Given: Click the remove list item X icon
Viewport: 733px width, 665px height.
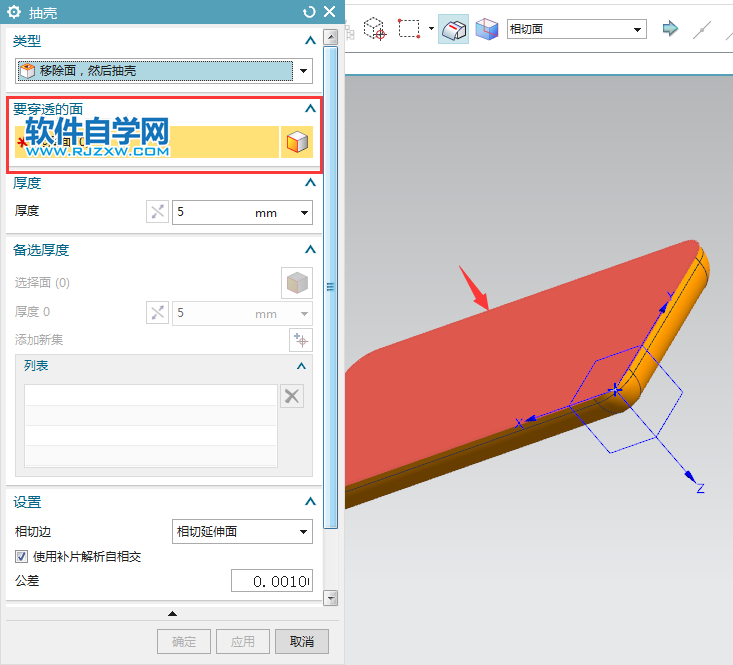Looking at the screenshot, I should pos(292,396).
